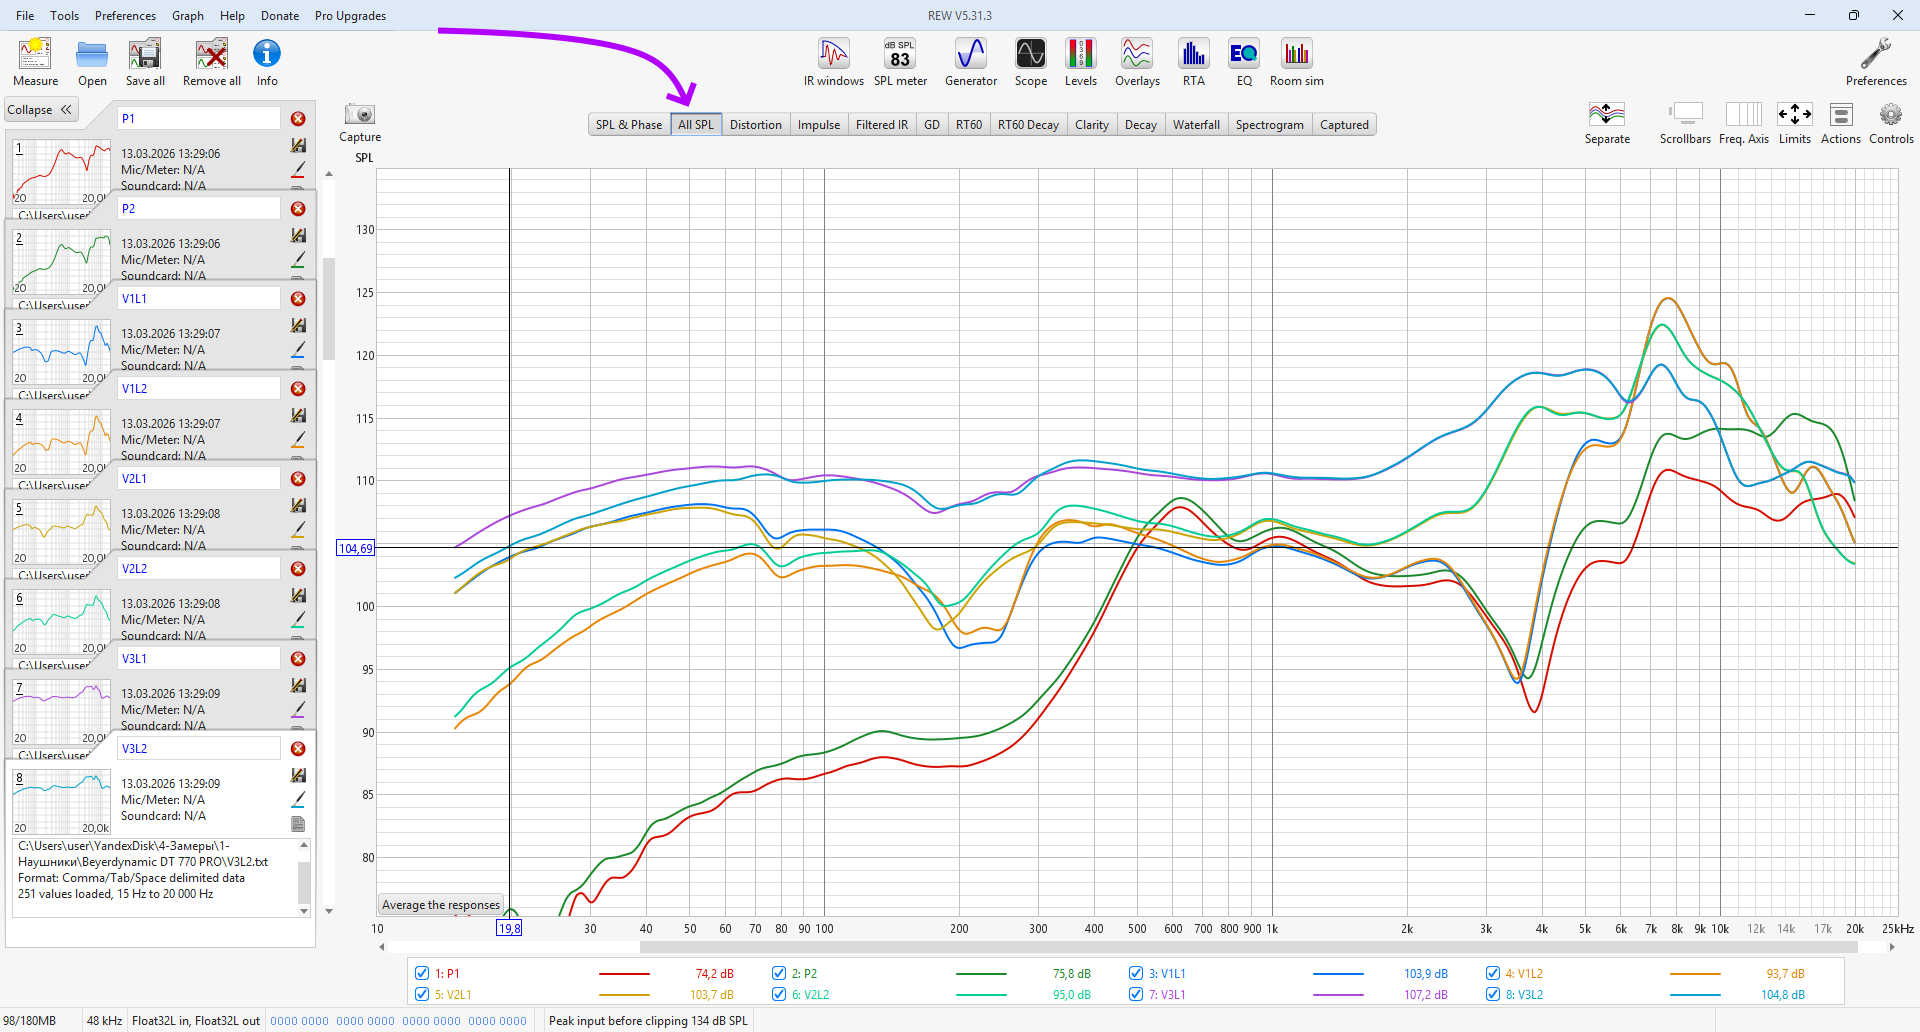
Task: Open the Preferences menu in menu bar
Action: coord(125,16)
